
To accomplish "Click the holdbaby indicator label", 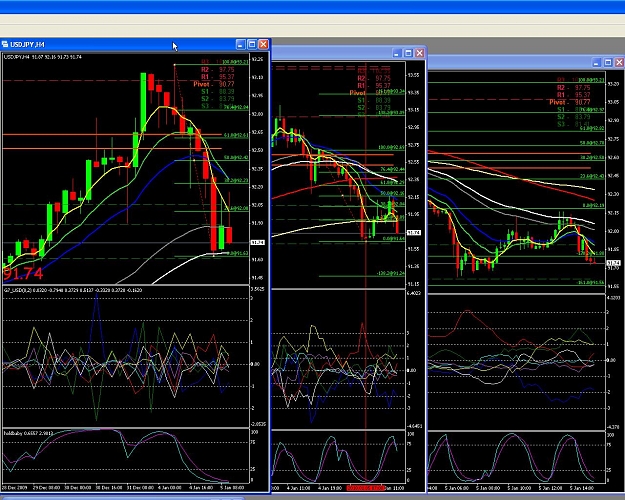I will point(28,433).
